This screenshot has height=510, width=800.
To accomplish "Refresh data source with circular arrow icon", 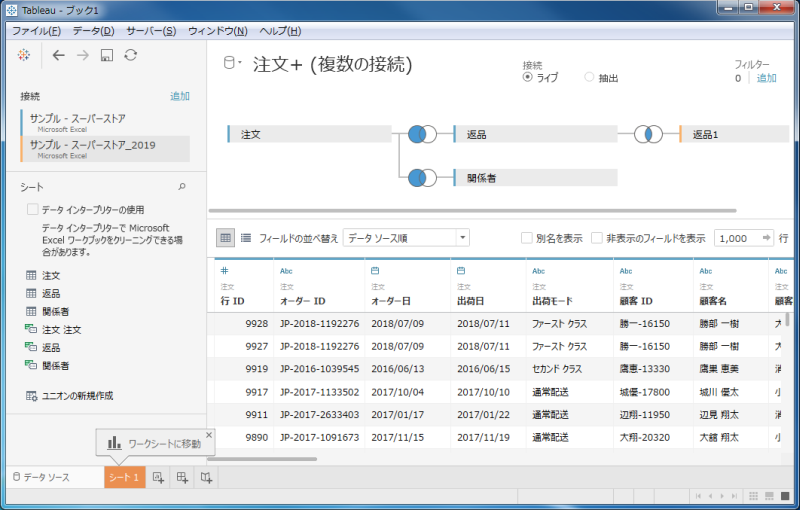I will coord(131,55).
